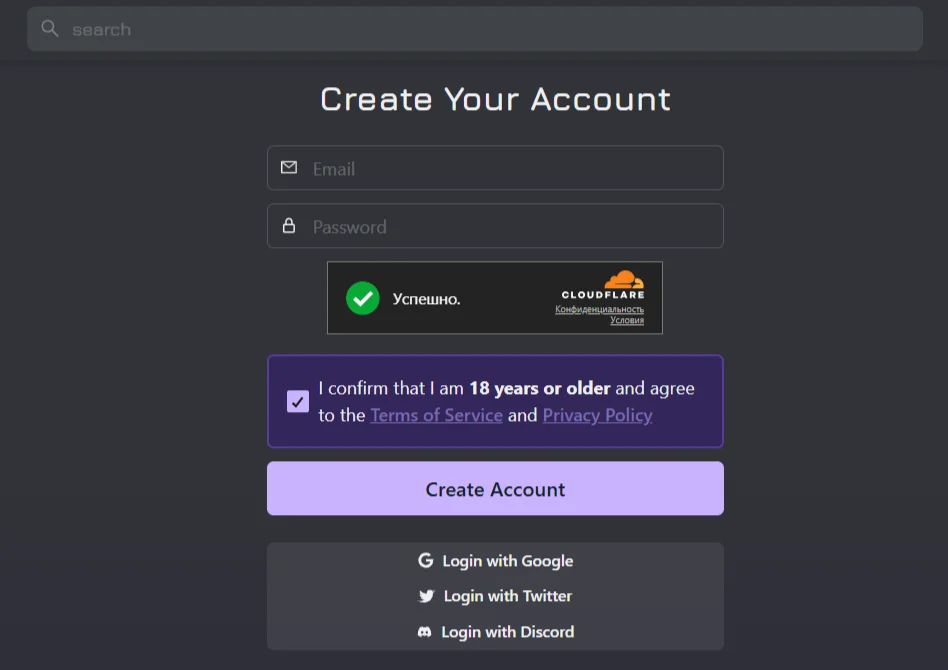Click the Create Account button
This screenshot has height=670, width=948.
[495, 489]
